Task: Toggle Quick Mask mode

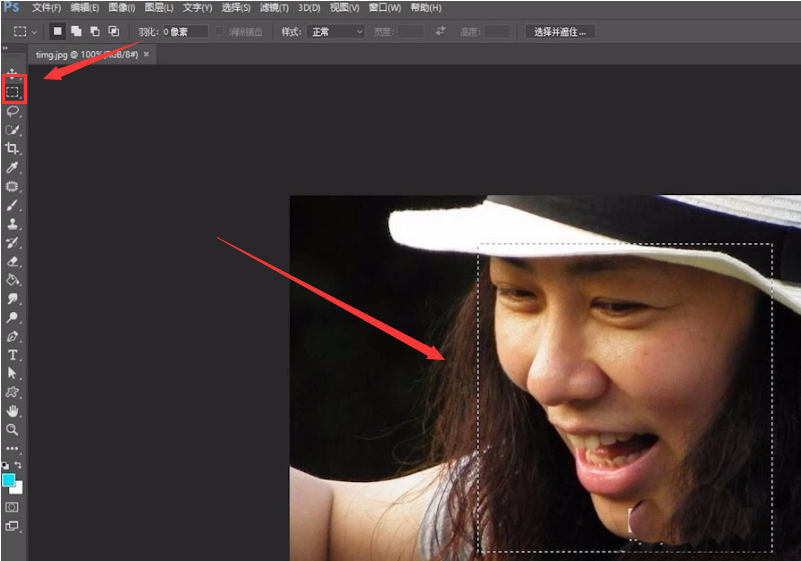Action: [13, 507]
